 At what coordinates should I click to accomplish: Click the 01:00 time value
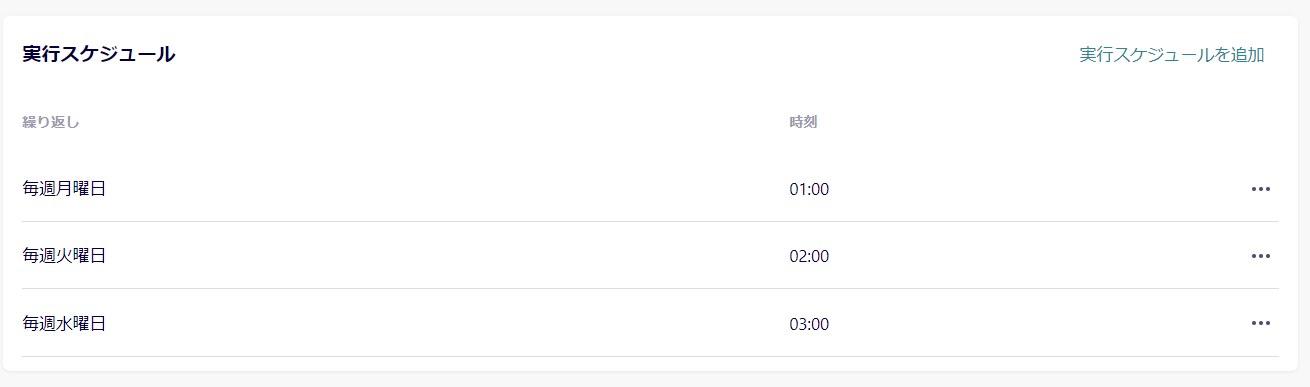[x=809, y=189]
